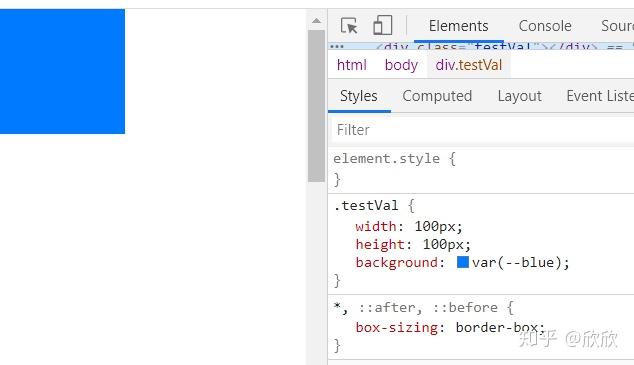Image resolution: width=634 pixels, height=365 pixels.
Task: Edit the border-box value
Action: (x=497, y=327)
